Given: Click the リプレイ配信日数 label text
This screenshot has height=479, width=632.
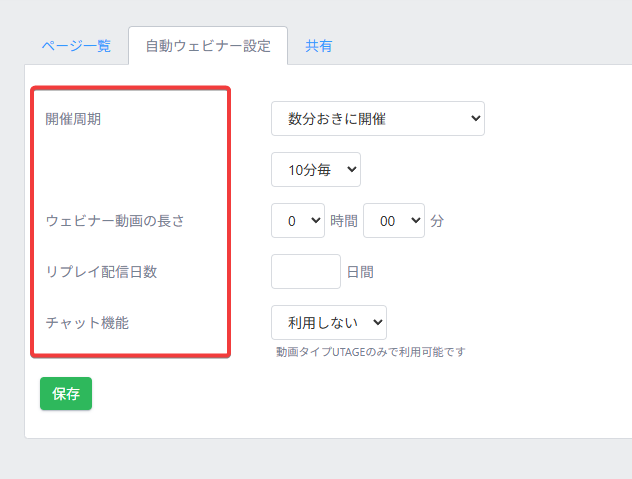Looking at the screenshot, I should [101, 272].
